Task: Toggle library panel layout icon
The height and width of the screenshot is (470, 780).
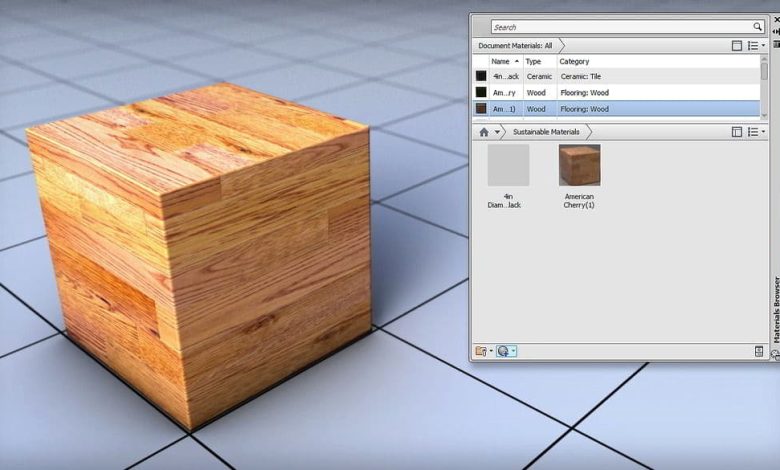Action: (x=737, y=132)
